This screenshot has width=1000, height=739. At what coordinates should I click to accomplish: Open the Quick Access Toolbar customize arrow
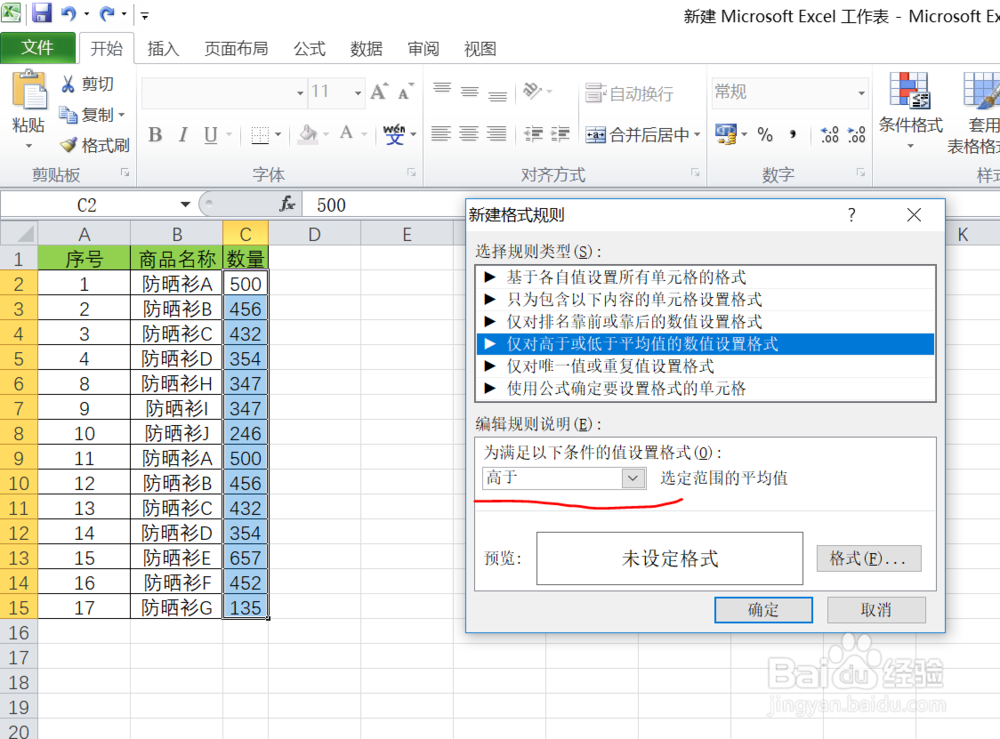tap(145, 15)
